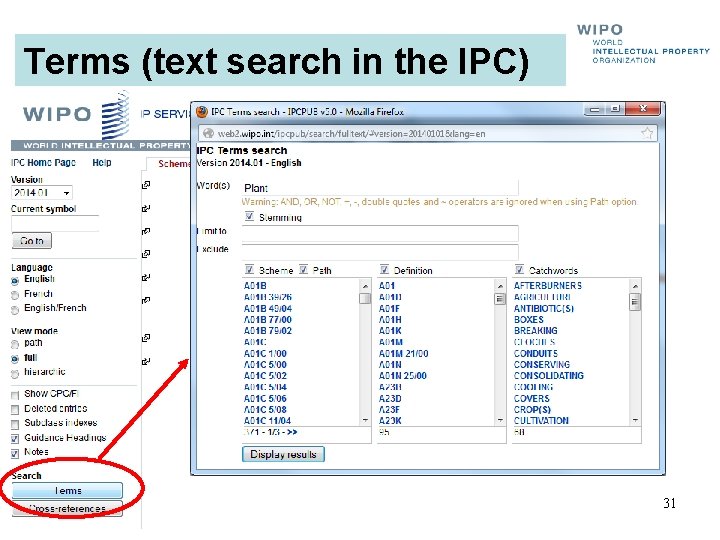Open definition entry A23D

click(x=390, y=398)
